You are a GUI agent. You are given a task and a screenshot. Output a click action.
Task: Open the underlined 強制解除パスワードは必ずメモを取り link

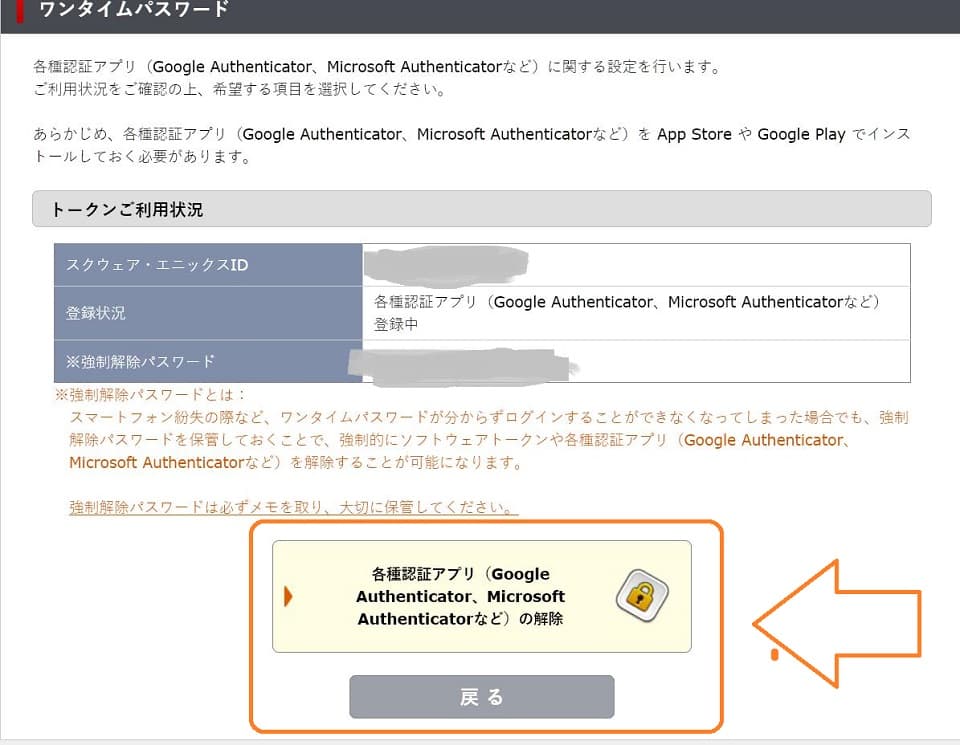click(293, 507)
